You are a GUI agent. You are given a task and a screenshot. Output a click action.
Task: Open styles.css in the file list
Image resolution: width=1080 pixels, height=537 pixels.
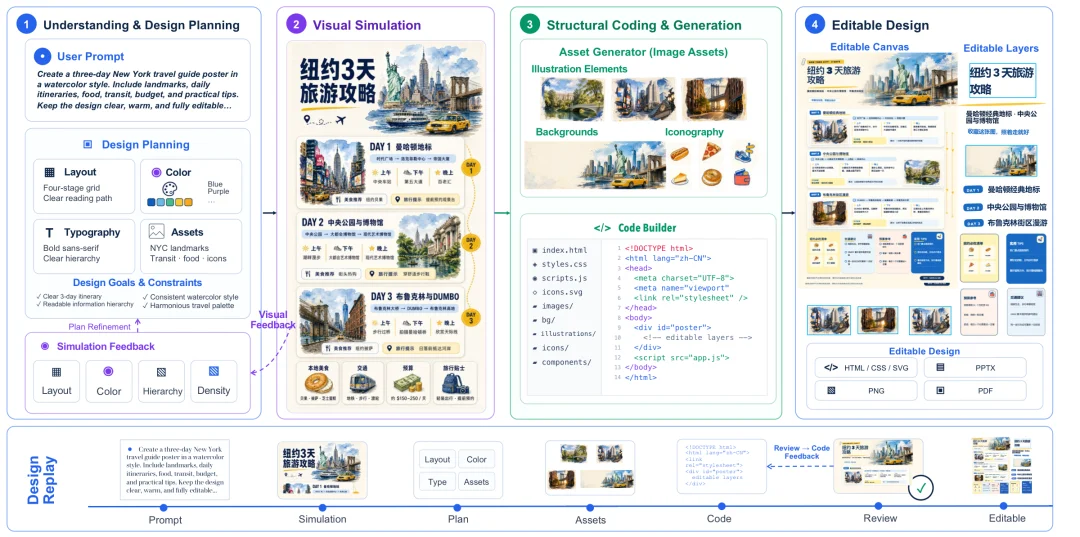coord(559,264)
